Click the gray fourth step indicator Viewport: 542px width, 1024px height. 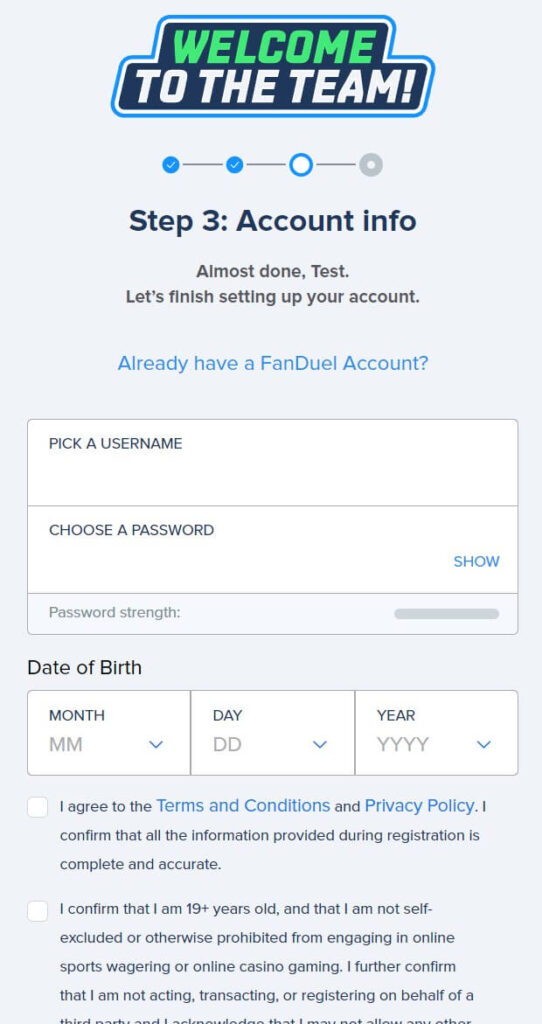tap(371, 165)
